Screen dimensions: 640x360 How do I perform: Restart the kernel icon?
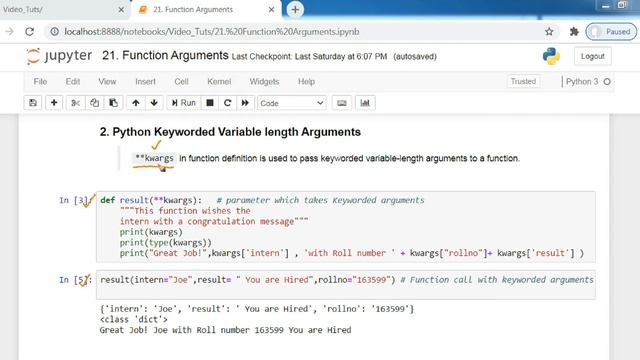coord(227,103)
